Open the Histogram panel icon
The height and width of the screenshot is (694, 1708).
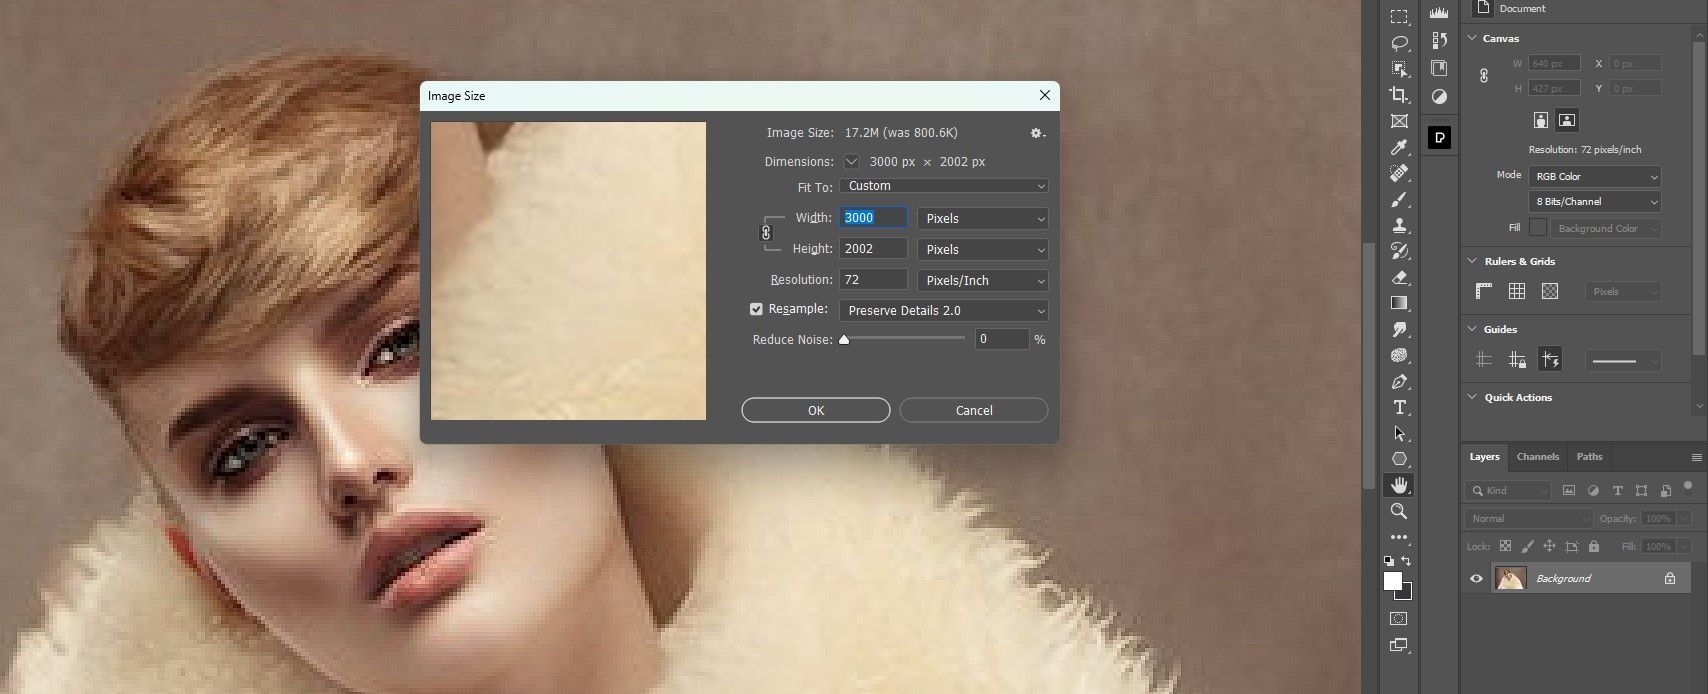tap(1439, 13)
